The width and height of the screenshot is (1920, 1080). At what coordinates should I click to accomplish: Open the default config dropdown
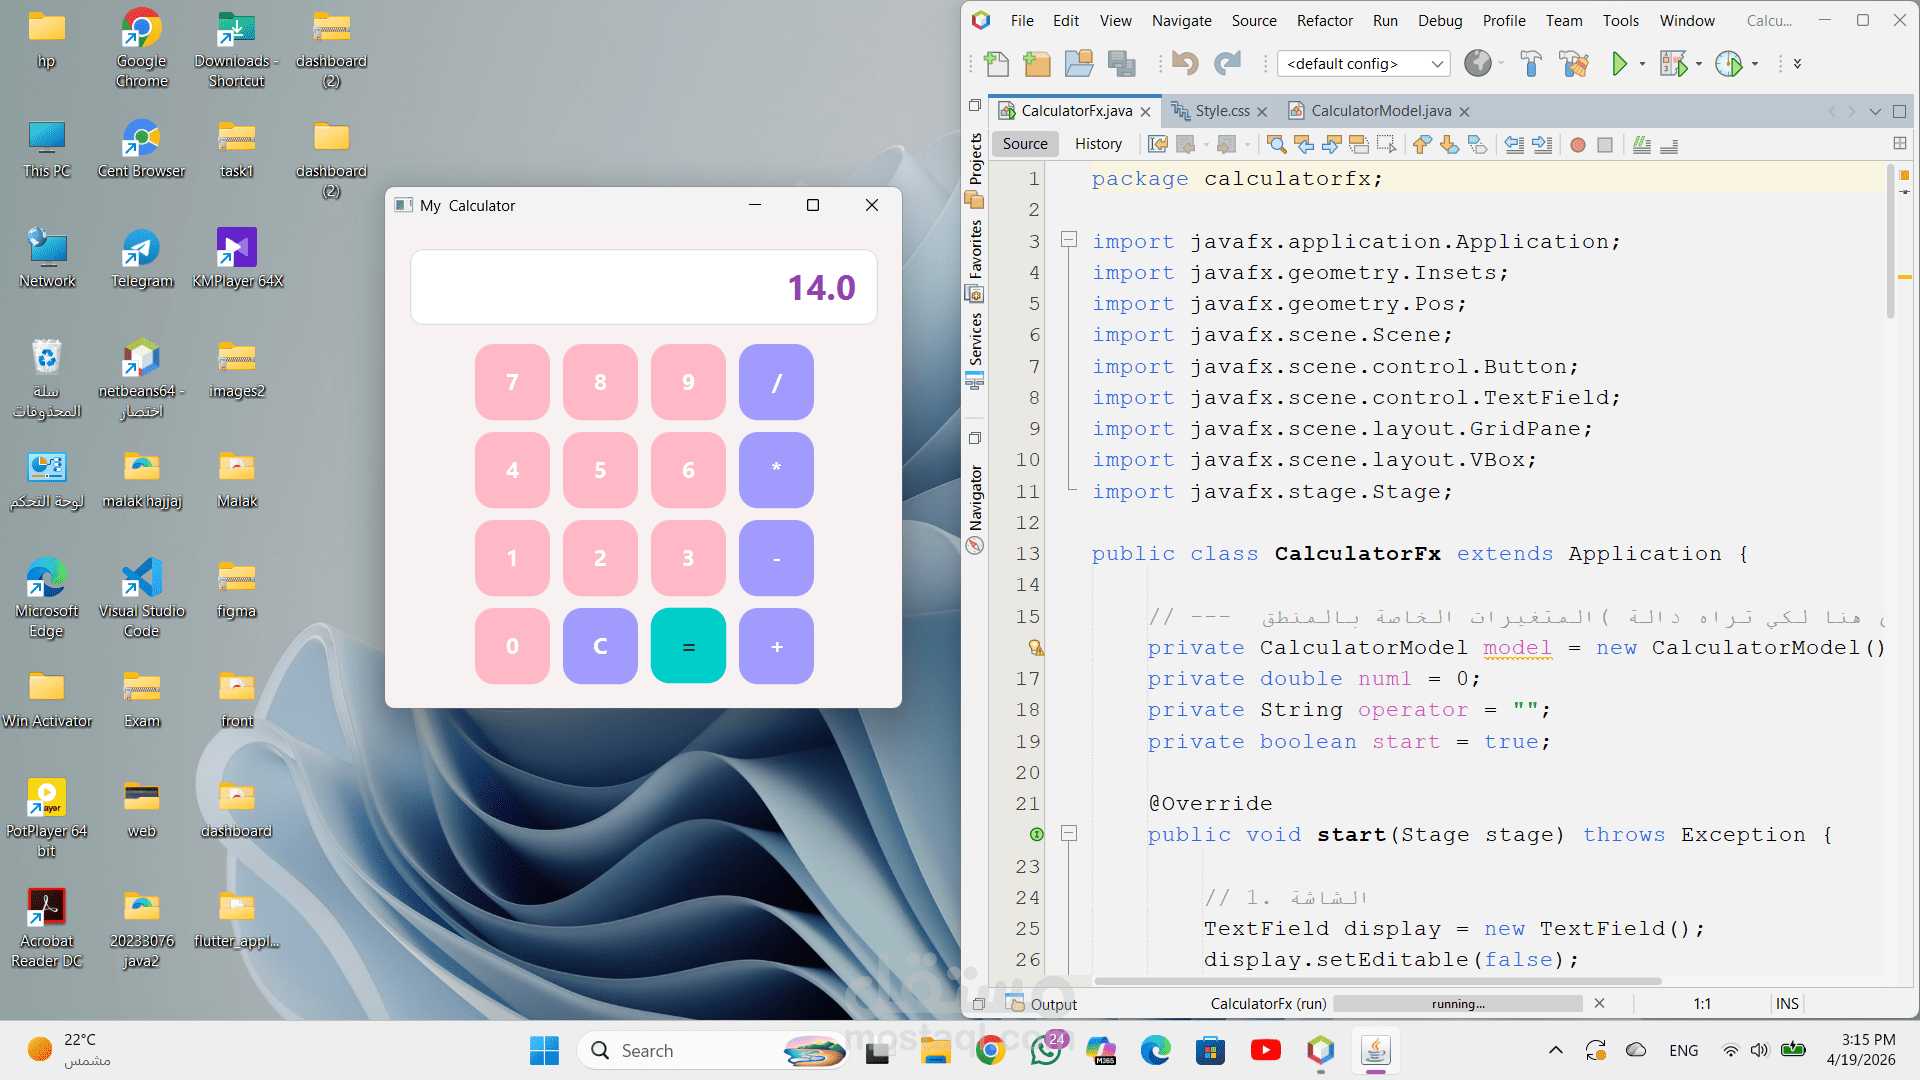click(1364, 64)
